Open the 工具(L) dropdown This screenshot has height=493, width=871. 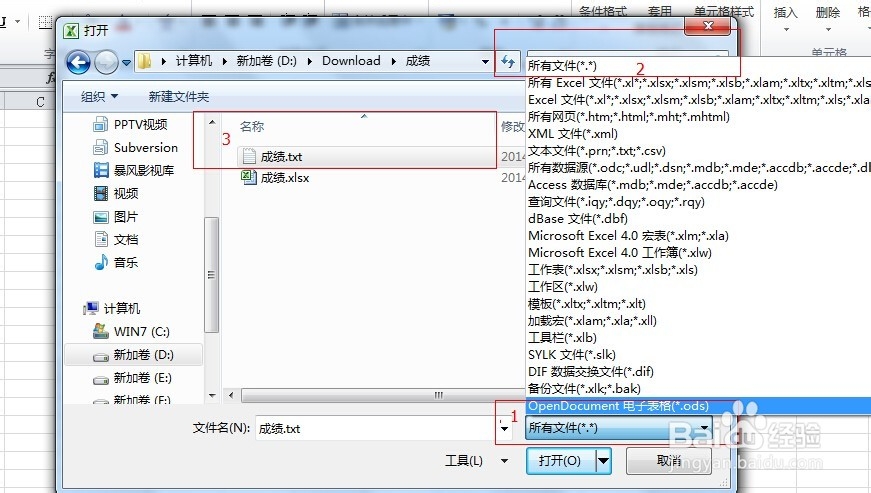[477, 461]
